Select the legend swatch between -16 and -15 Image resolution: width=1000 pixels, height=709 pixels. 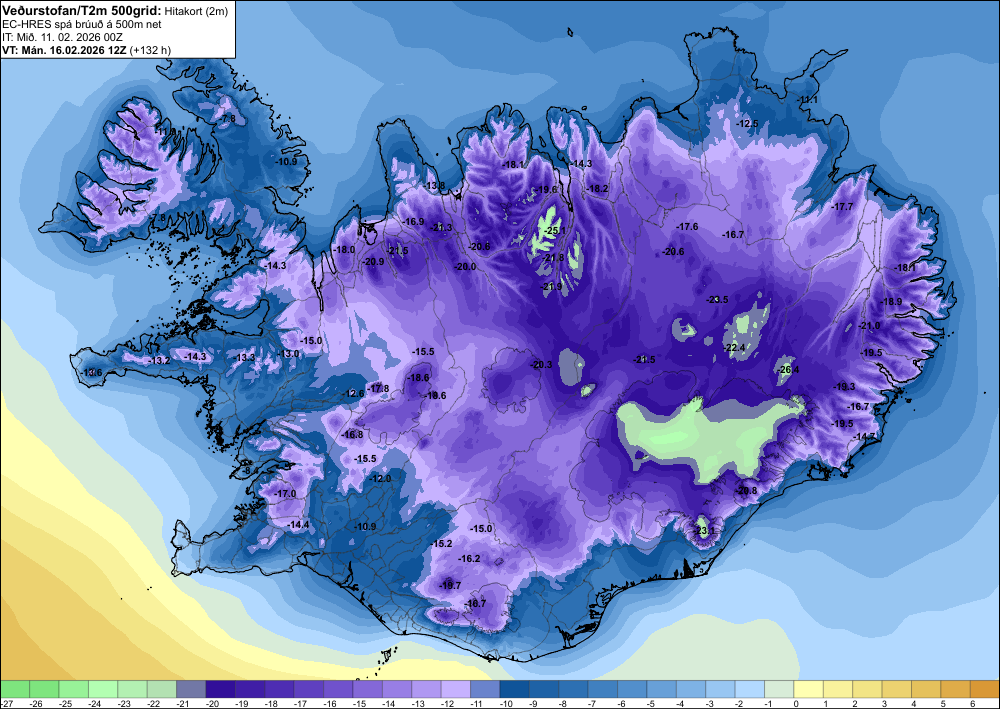tap(338, 689)
